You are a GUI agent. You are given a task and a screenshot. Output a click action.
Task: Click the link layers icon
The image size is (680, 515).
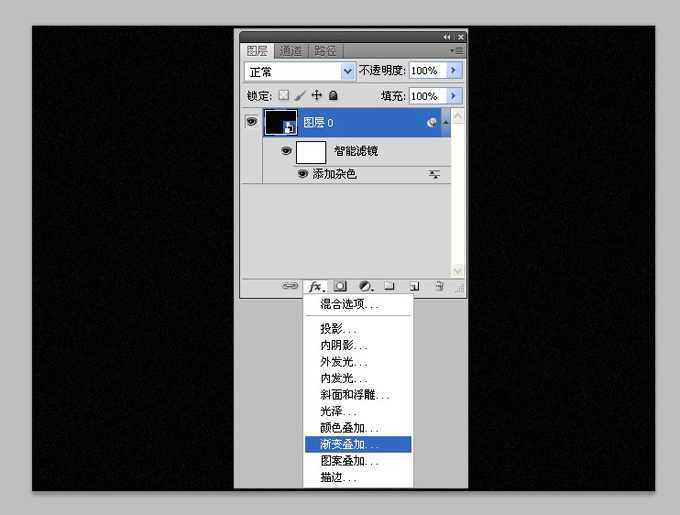click(290, 286)
